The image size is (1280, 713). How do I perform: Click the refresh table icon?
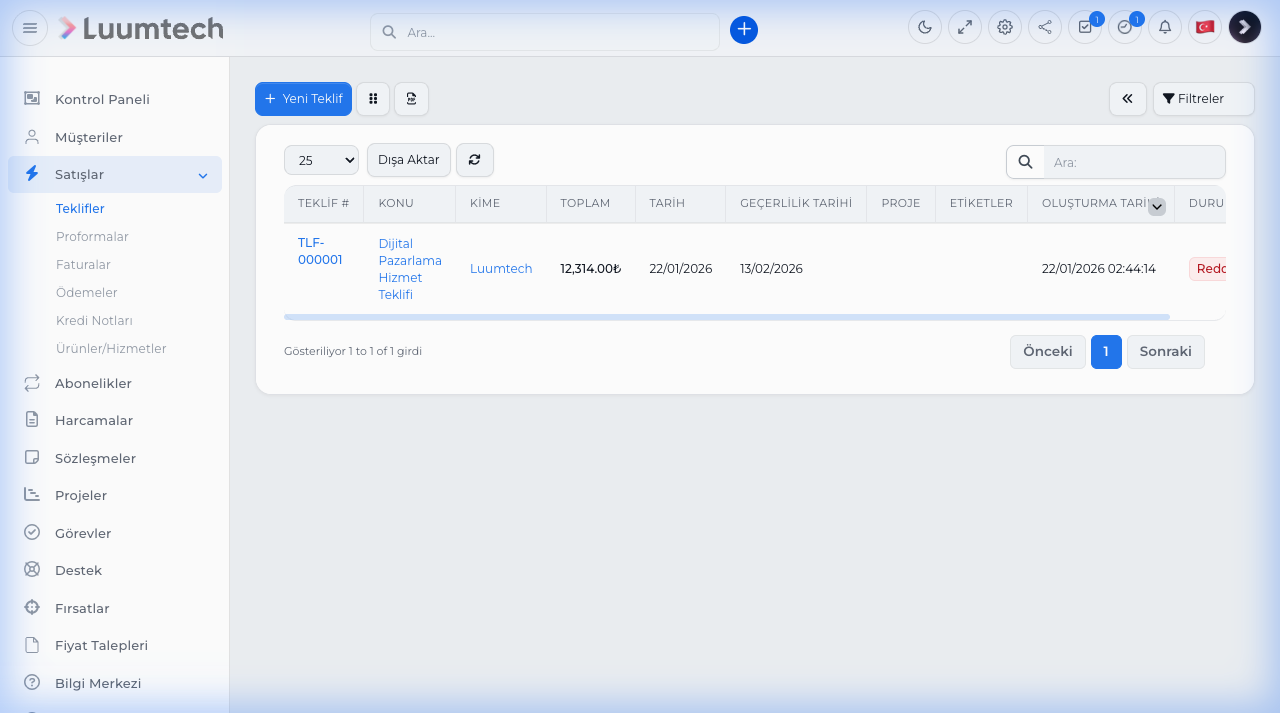tap(475, 160)
